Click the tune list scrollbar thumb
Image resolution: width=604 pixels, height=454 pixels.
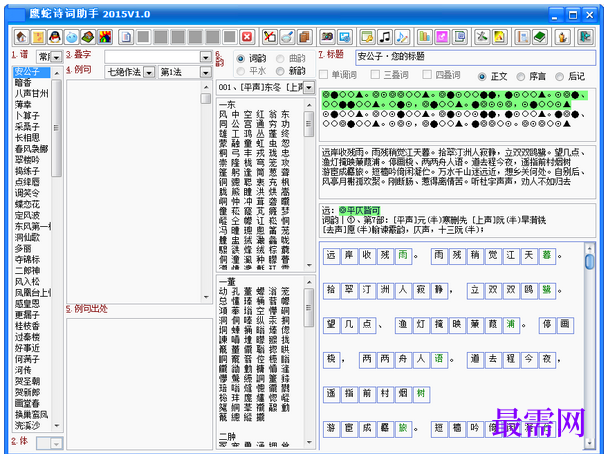point(57,128)
